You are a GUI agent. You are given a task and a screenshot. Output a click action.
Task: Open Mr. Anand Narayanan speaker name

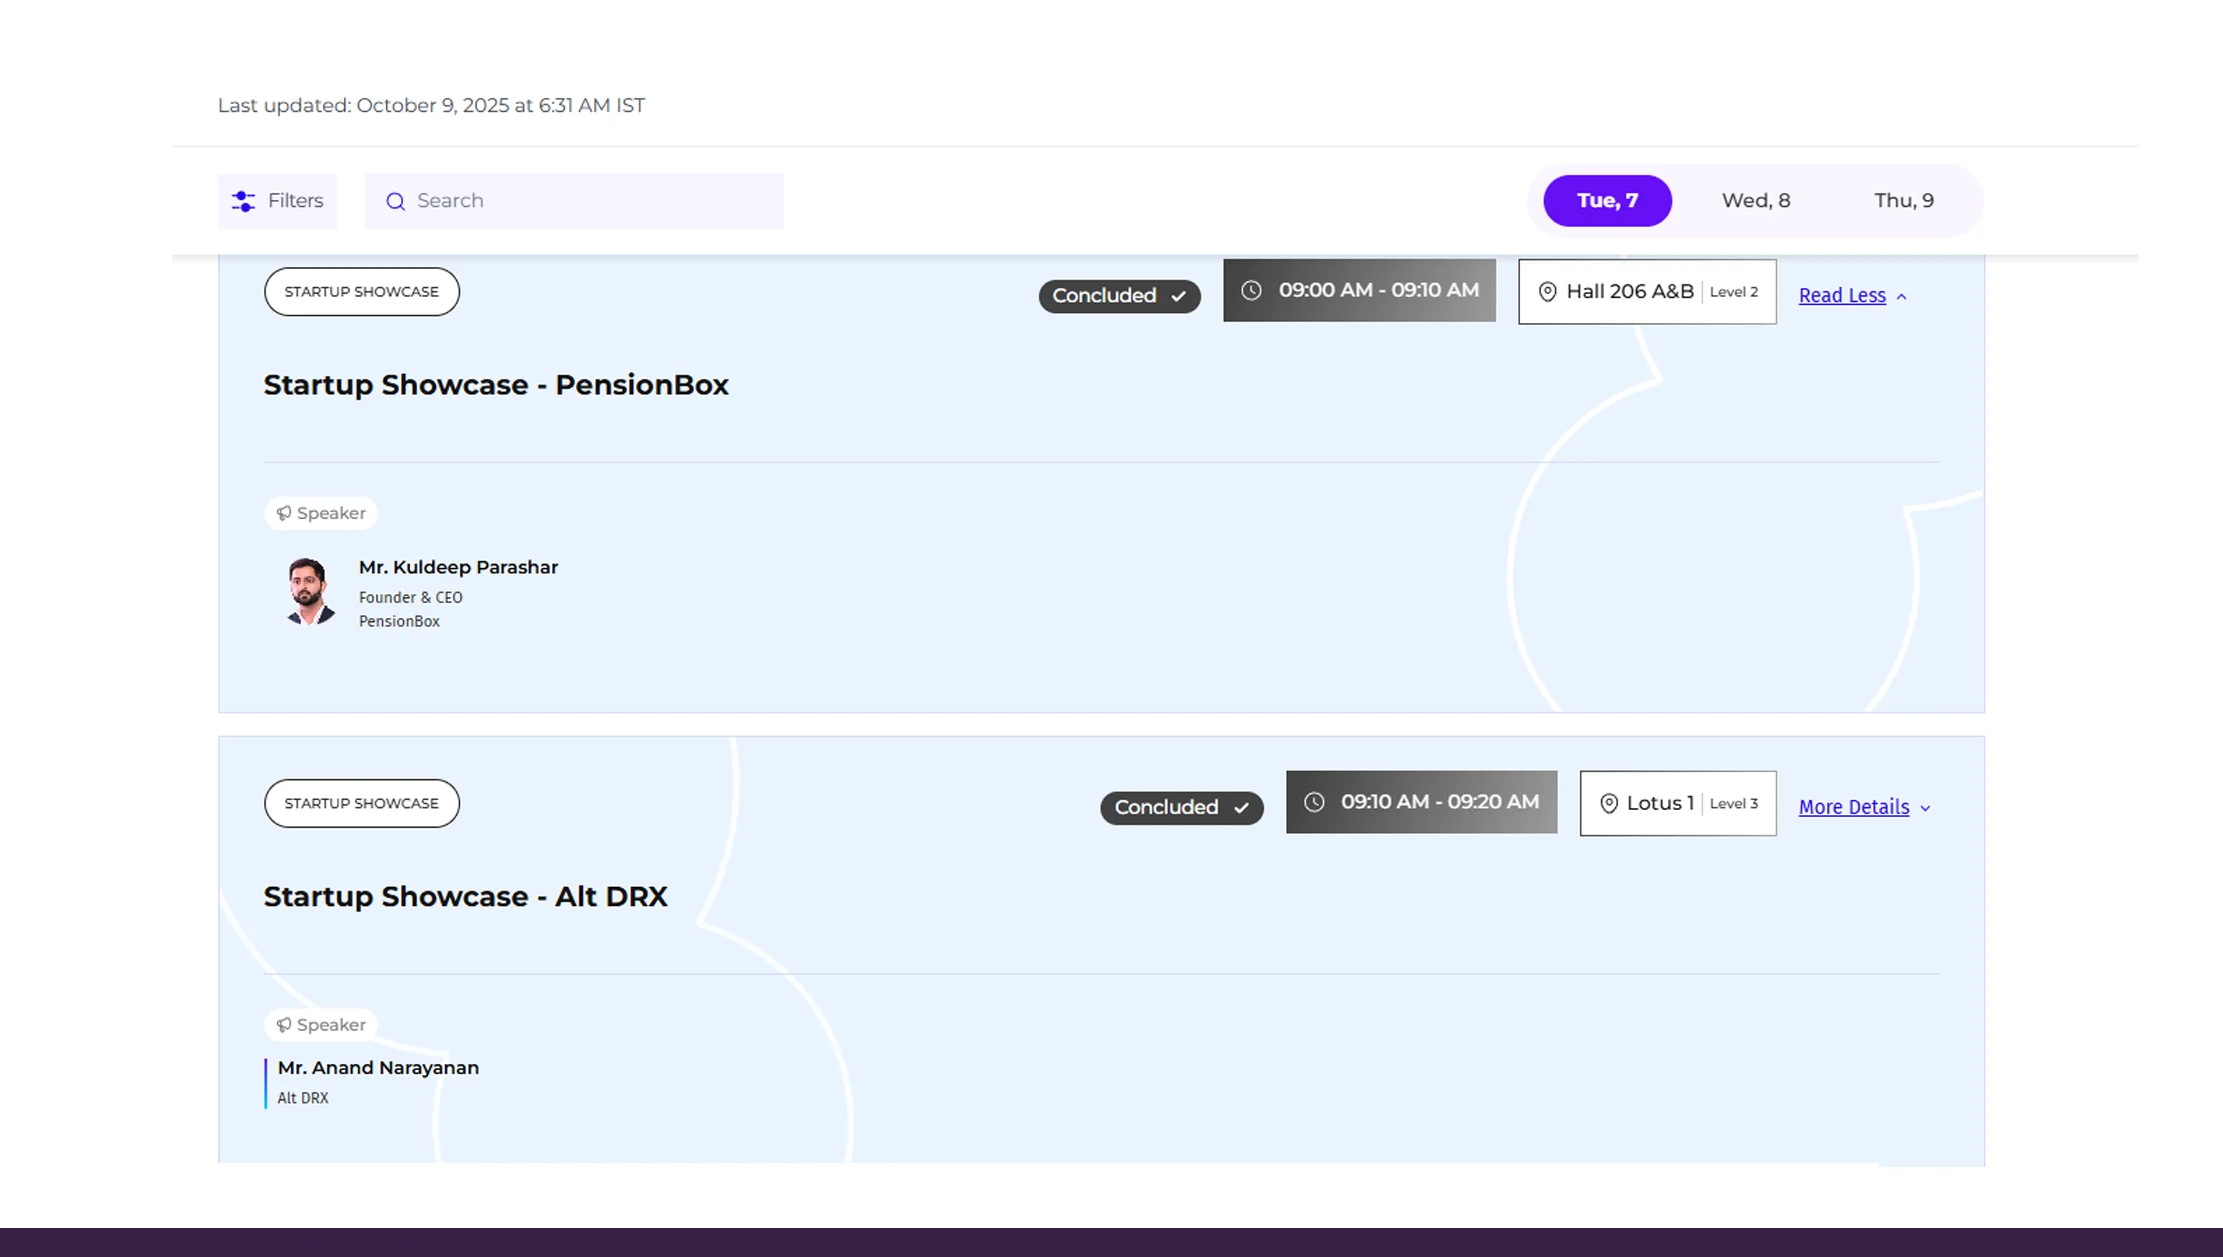[378, 1068]
